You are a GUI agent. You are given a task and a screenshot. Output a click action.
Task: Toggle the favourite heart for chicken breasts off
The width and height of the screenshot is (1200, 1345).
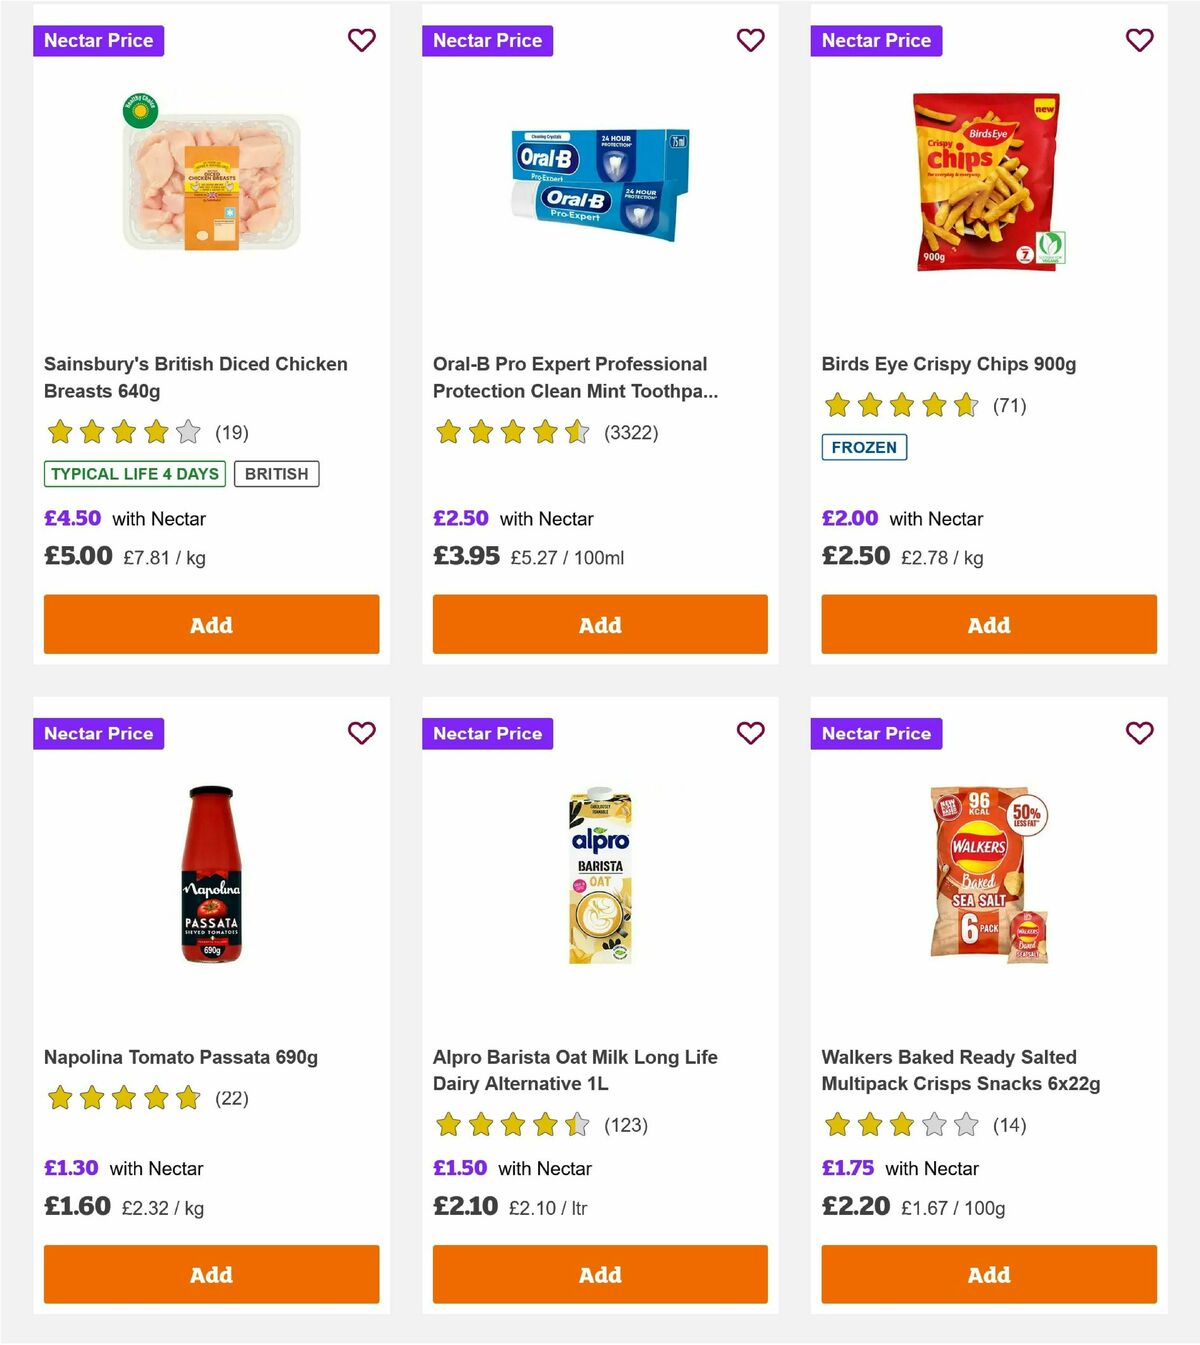tap(361, 40)
